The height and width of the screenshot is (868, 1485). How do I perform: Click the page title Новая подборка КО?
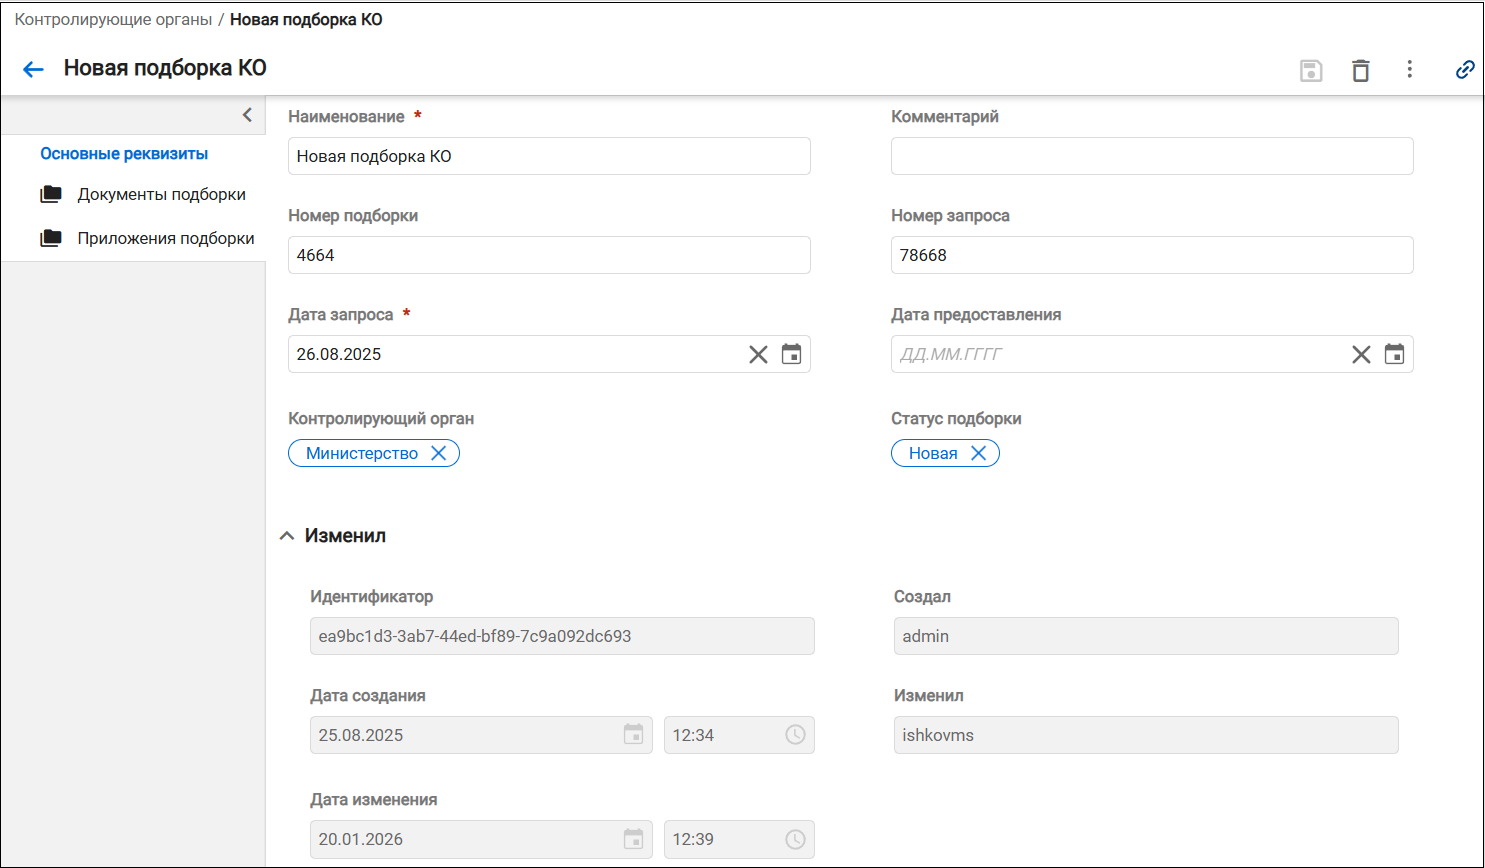pyautogui.click(x=165, y=68)
